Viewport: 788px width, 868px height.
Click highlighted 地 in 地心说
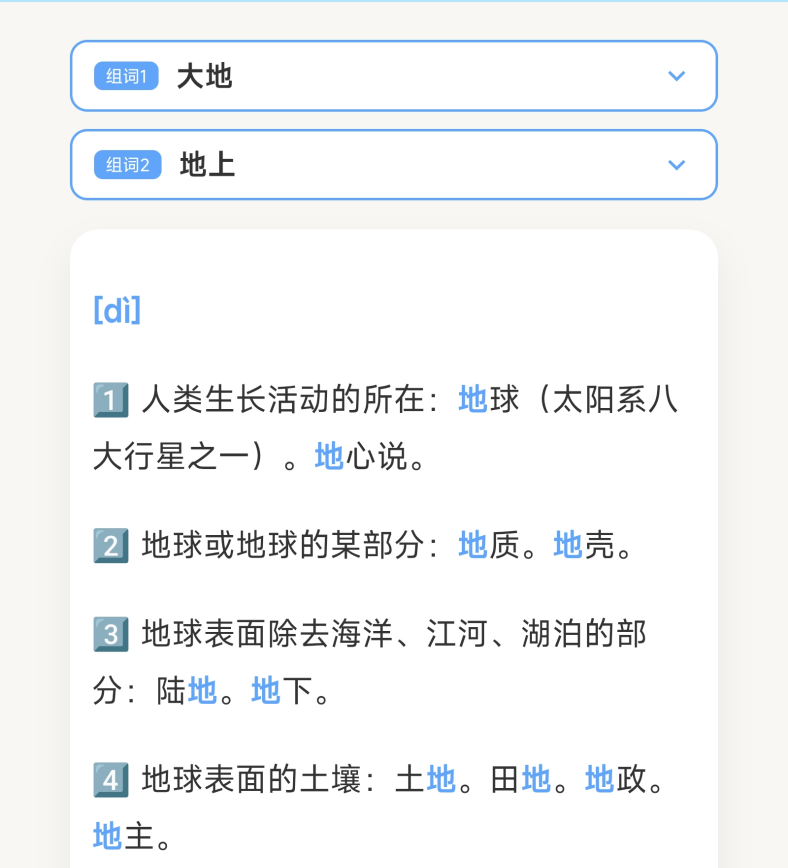[329, 457]
